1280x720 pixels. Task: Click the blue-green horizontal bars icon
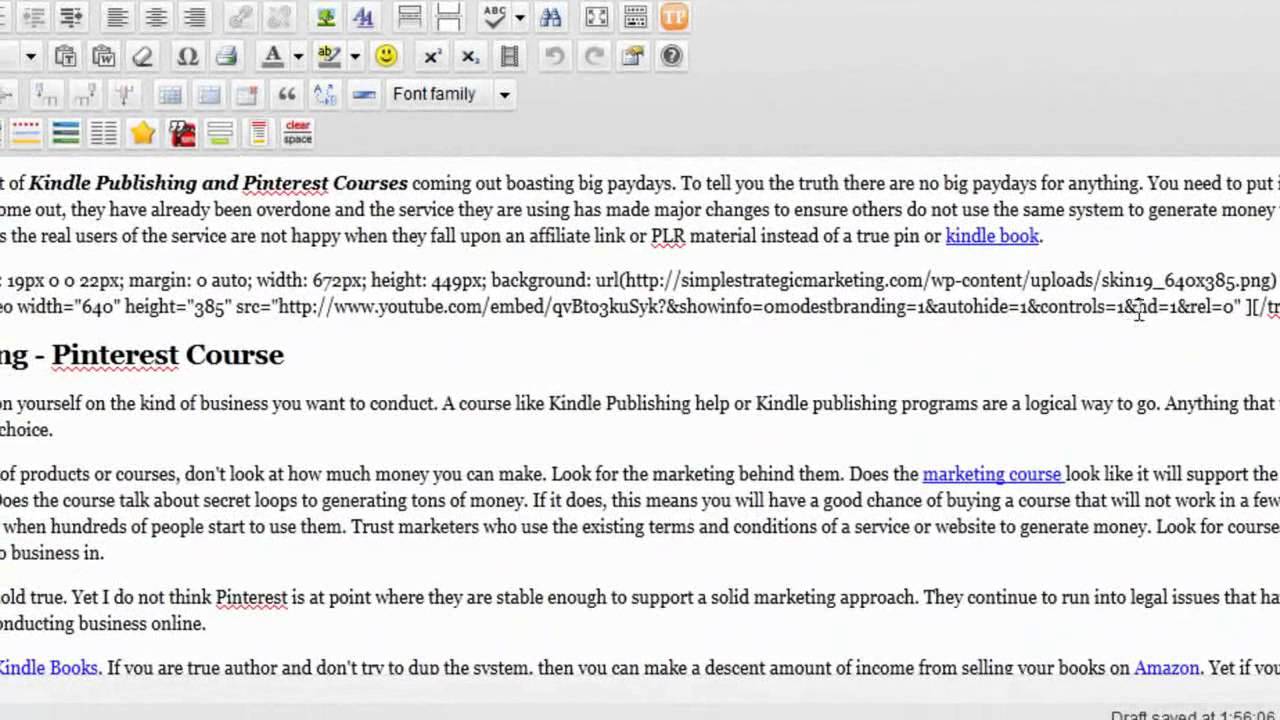(65, 133)
